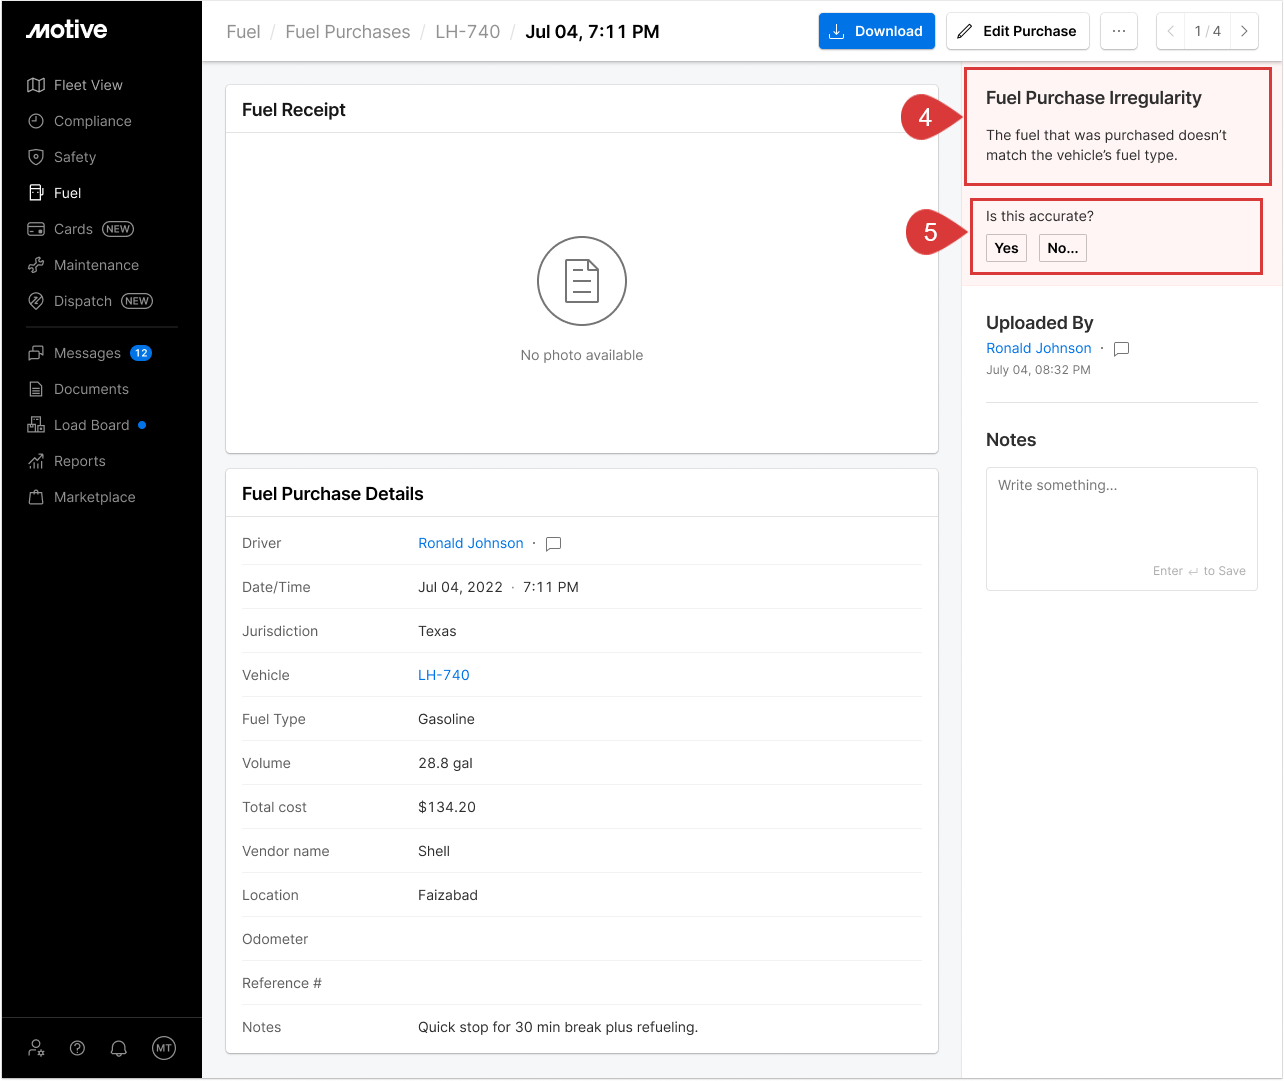The width and height of the screenshot is (1284, 1081).
Task: Open the MT profile avatar
Action: (x=164, y=1048)
